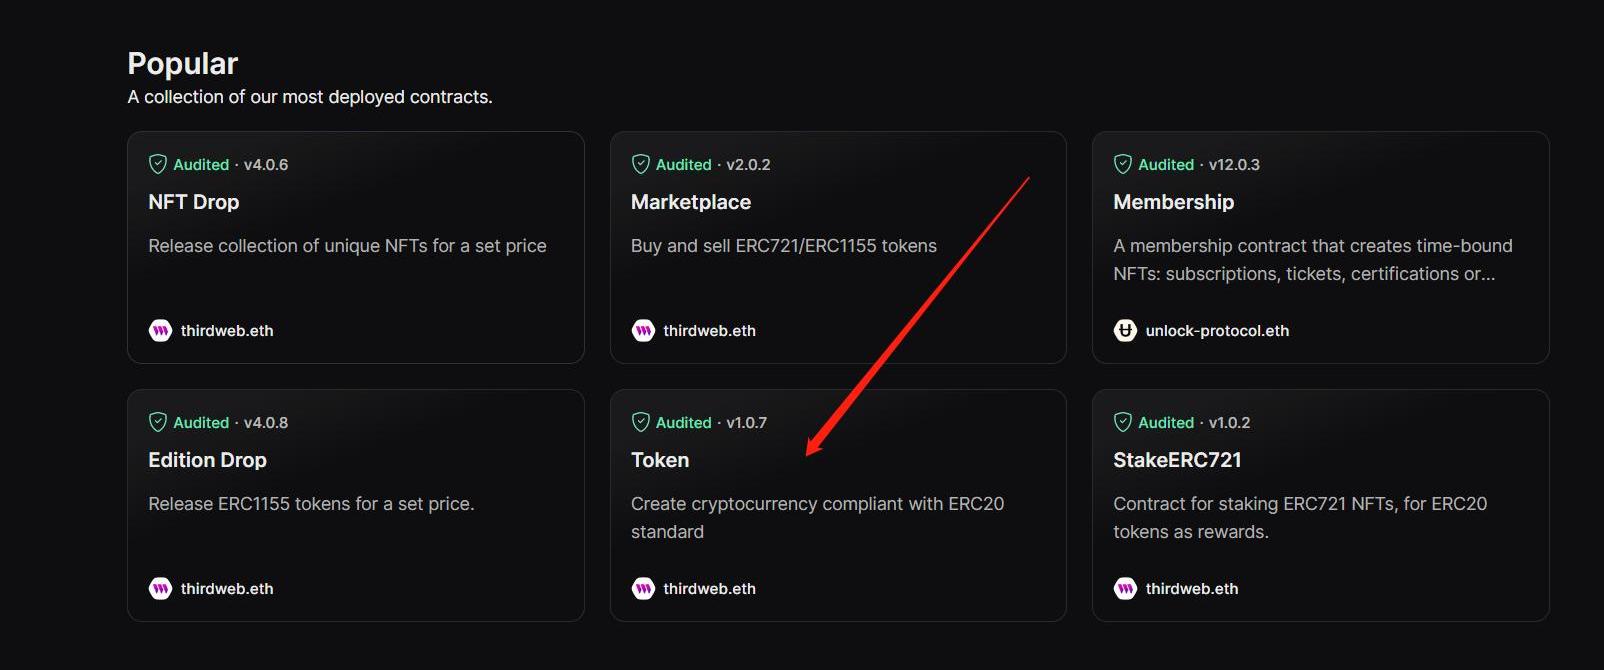Click the unlock-protocol avatar icon on Membership card
The width and height of the screenshot is (1604, 670).
pyautogui.click(x=1125, y=331)
